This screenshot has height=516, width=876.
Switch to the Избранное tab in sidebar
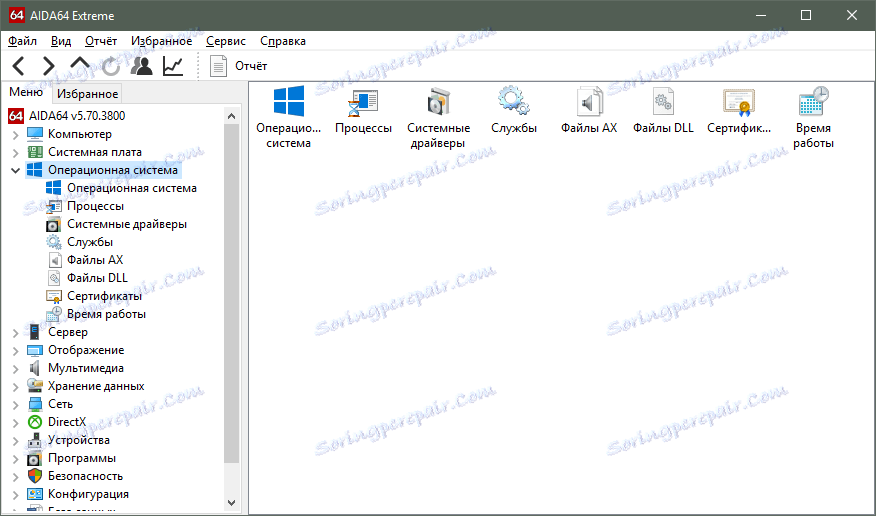88,94
